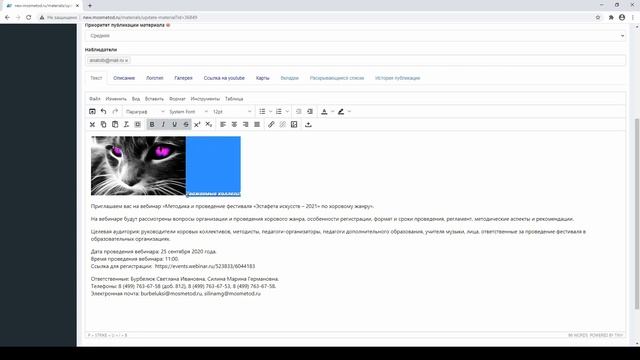The height and width of the screenshot is (360, 640).
Task: Toggle italic formatting
Action: coord(163,124)
